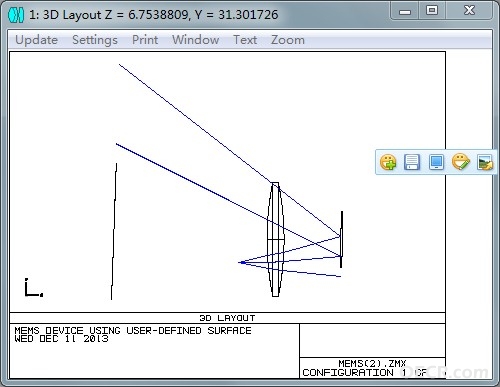This screenshot has width=500, height=387.
Task: Click the landscape picture share icon
Action: coord(484,162)
